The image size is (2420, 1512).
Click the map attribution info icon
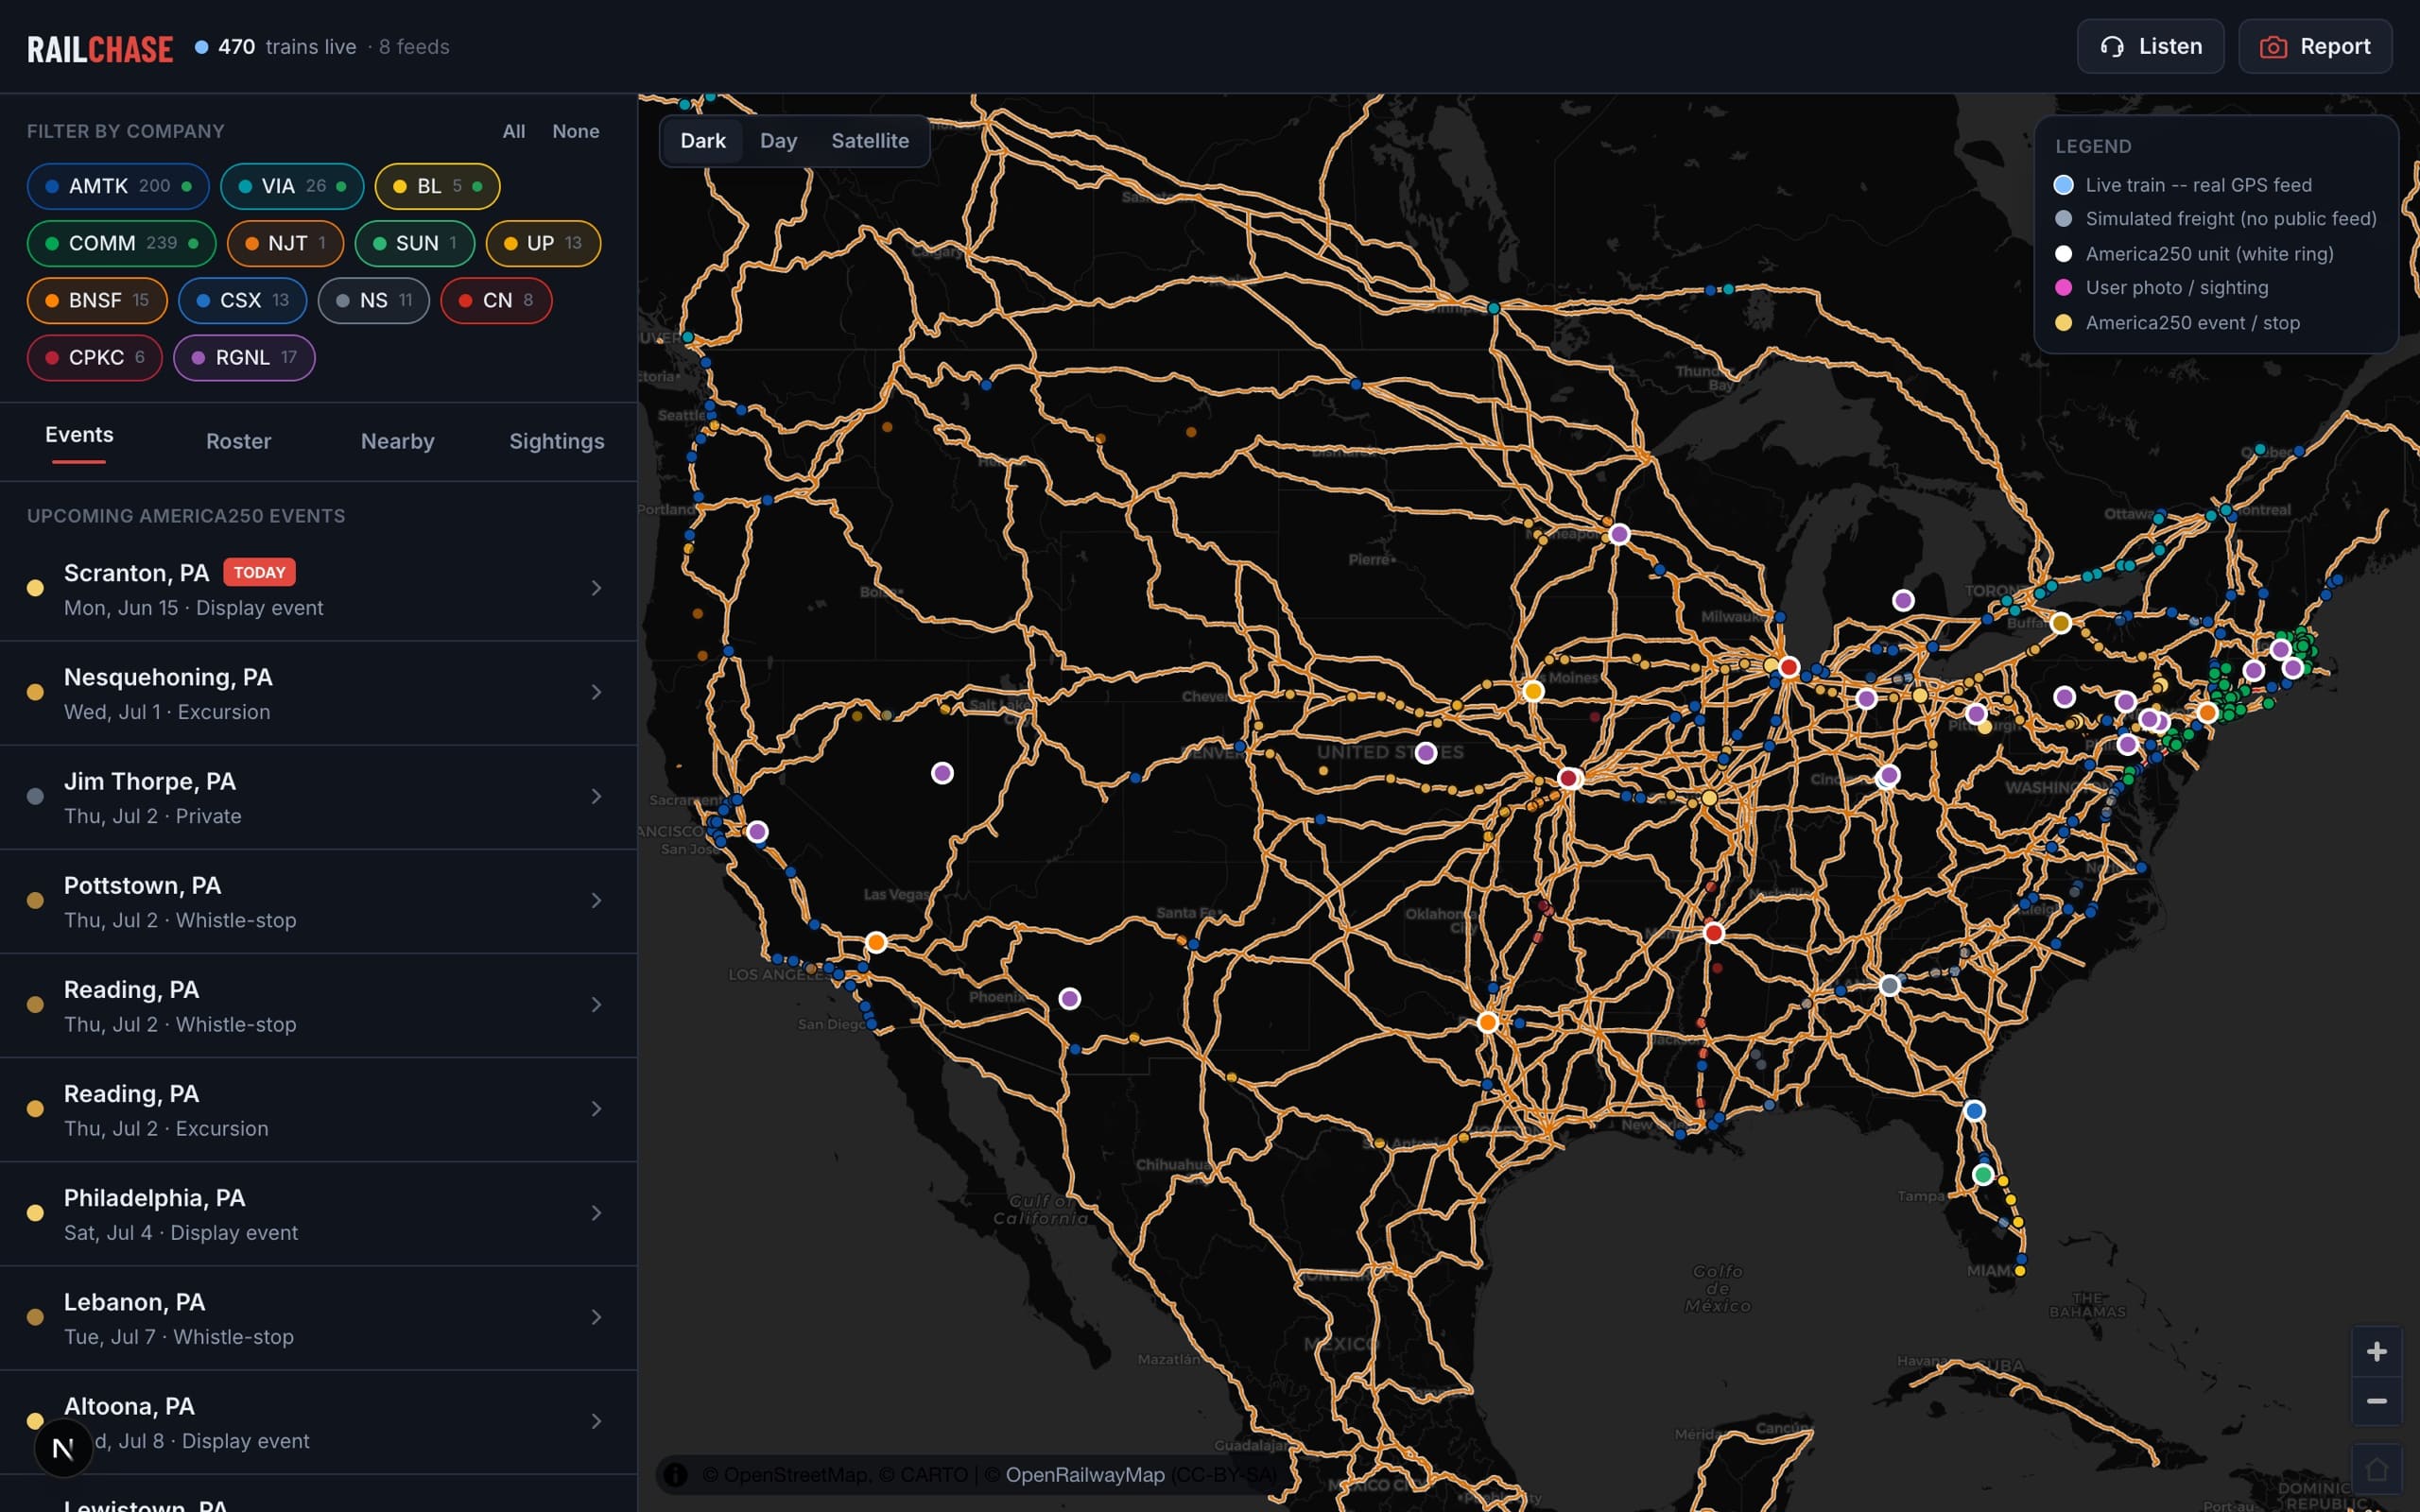[676, 1475]
